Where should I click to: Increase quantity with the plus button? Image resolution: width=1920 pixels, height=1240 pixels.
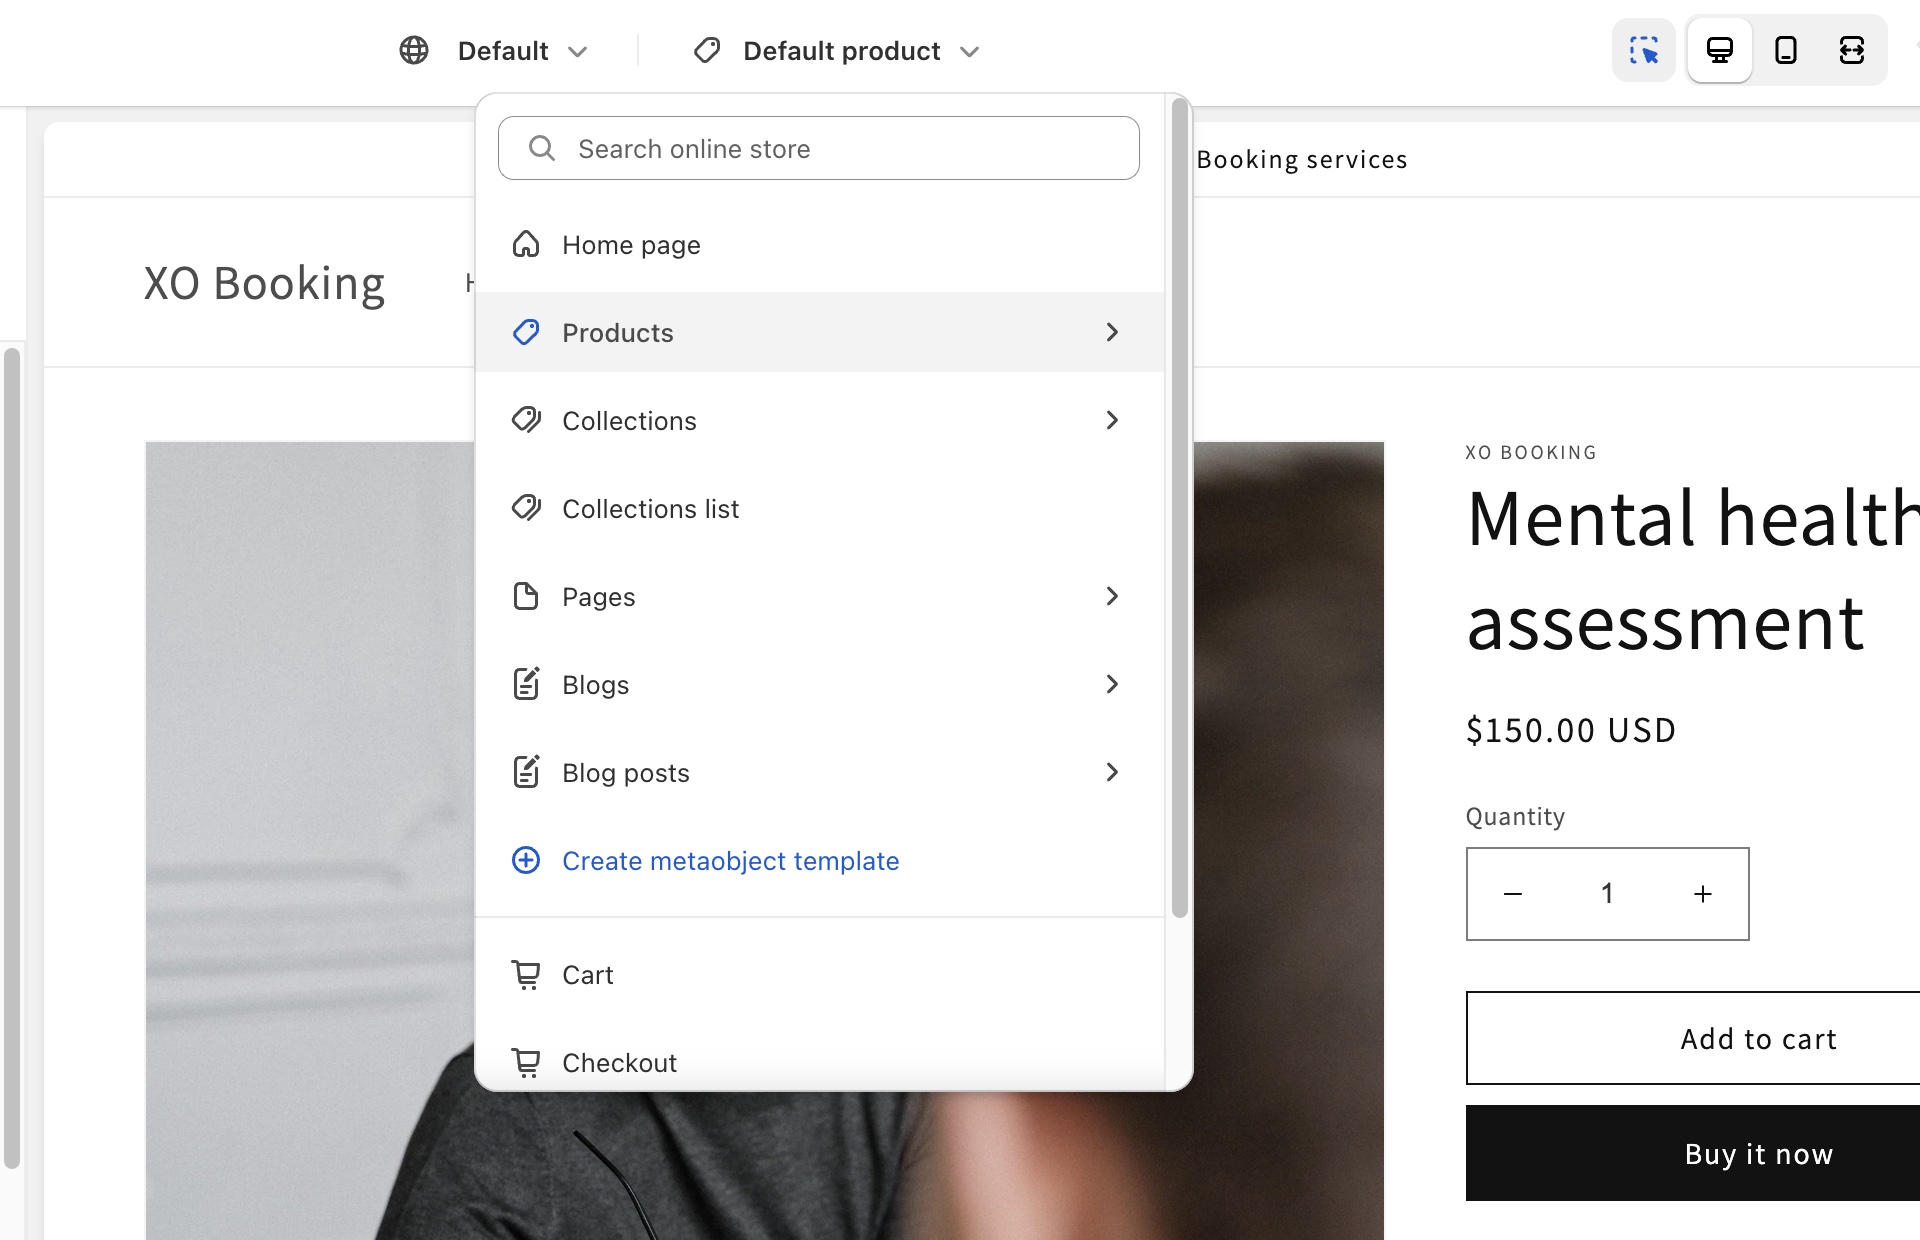[1703, 894]
